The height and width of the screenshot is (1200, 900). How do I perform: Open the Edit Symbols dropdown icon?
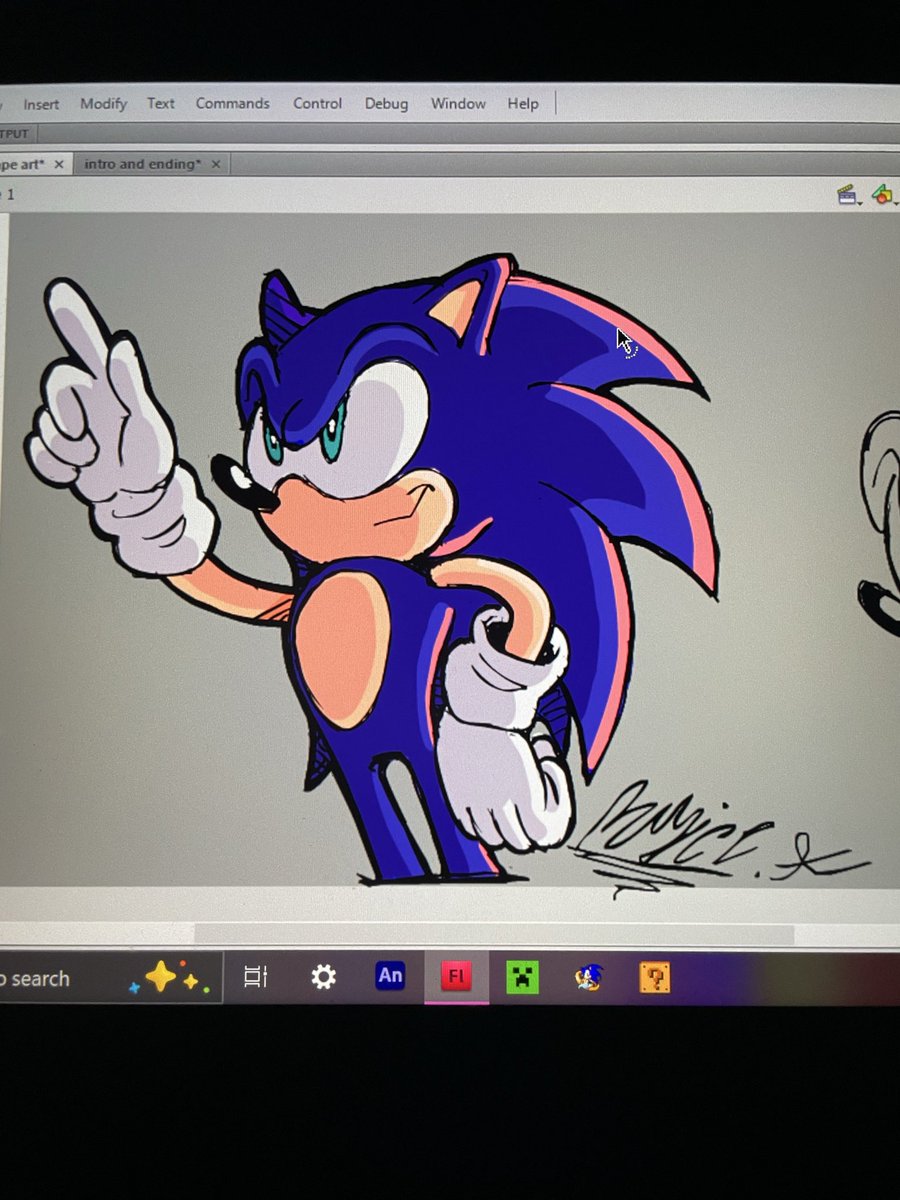coord(883,195)
